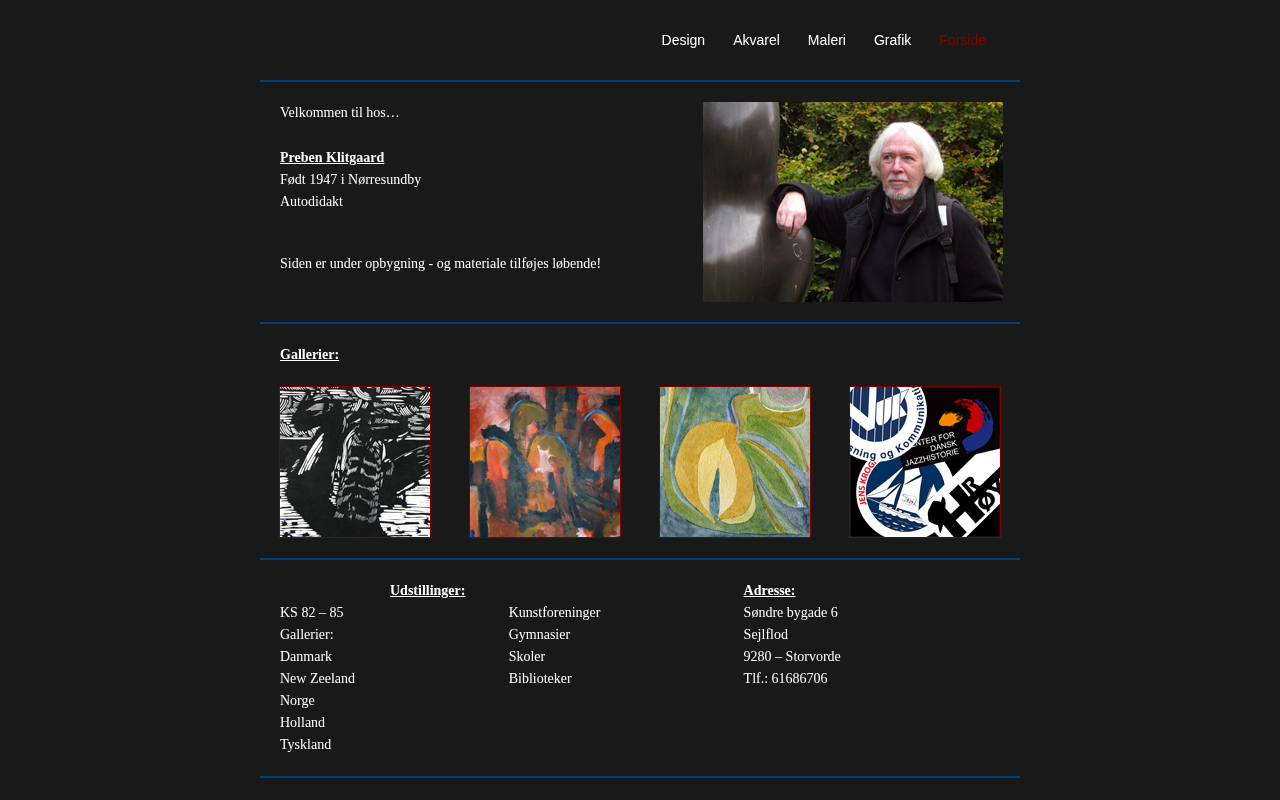This screenshot has width=1280, height=800.
Task: View the orange abstract painting thumbnail
Action: 545,462
